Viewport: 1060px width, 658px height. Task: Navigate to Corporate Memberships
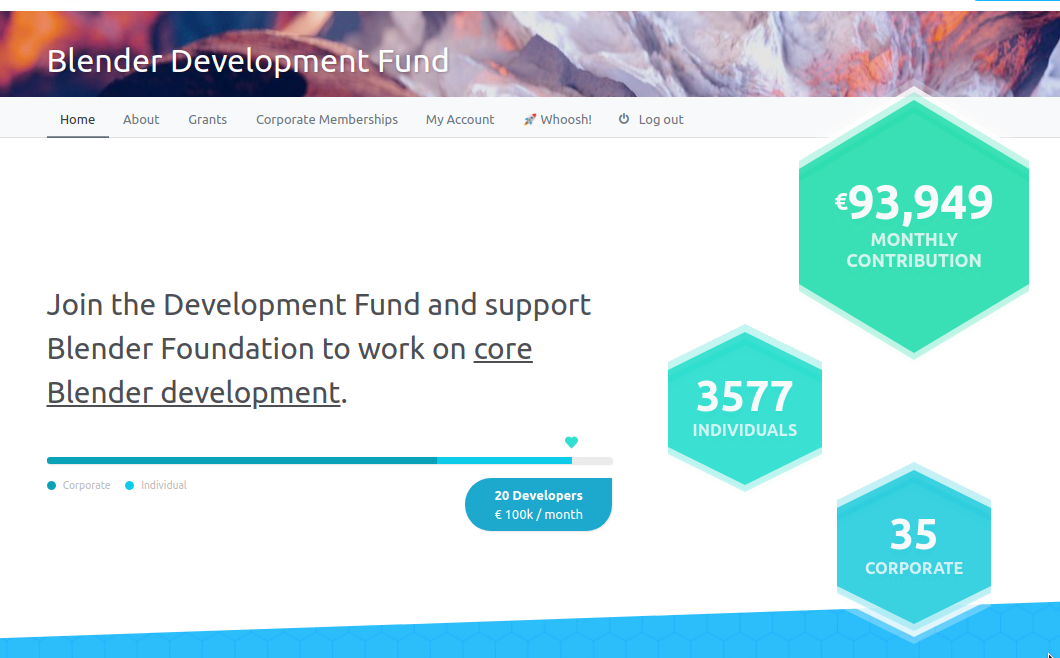tap(326, 119)
